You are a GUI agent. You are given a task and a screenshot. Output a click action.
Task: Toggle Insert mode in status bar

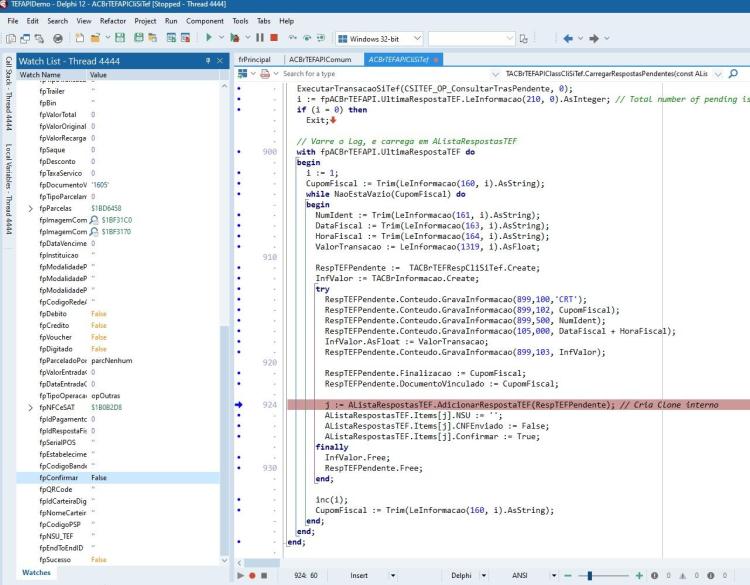tap(359, 575)
